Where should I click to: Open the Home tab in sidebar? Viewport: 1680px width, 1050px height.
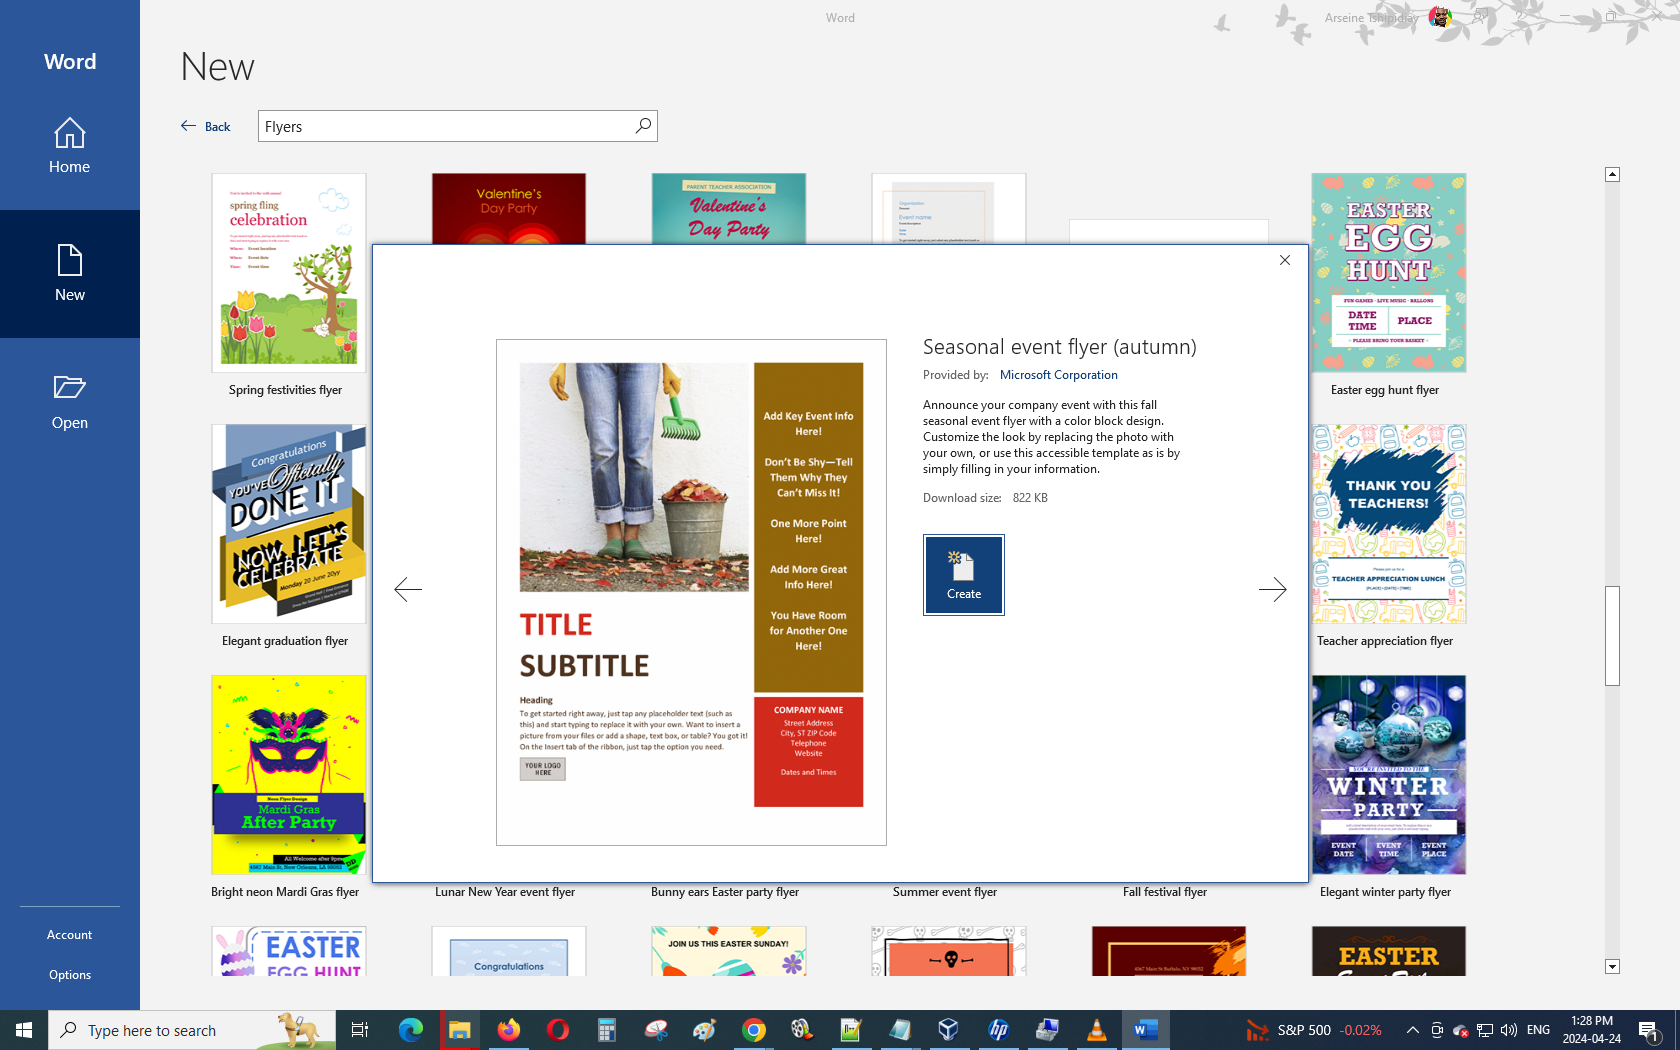[x=70, y=146]
